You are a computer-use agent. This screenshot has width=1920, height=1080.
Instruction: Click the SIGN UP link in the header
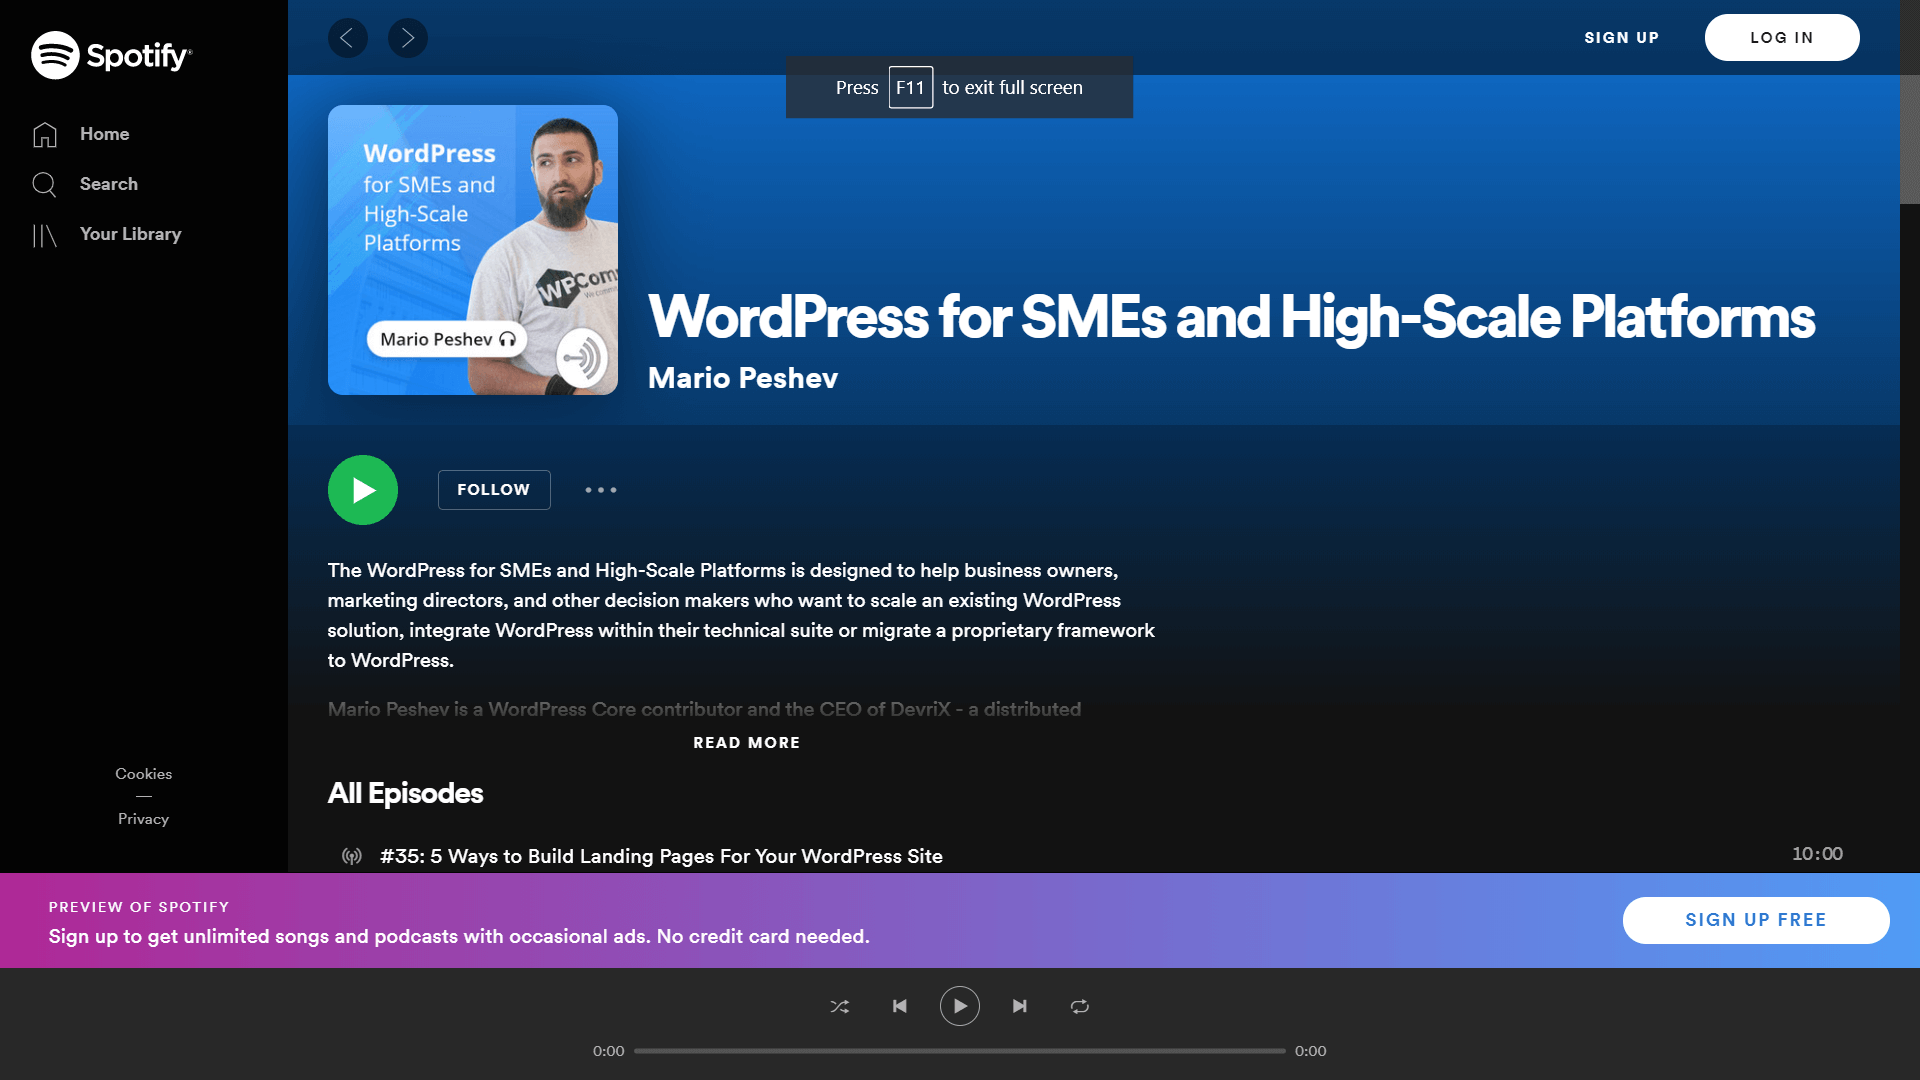[x=1621, y=38]
